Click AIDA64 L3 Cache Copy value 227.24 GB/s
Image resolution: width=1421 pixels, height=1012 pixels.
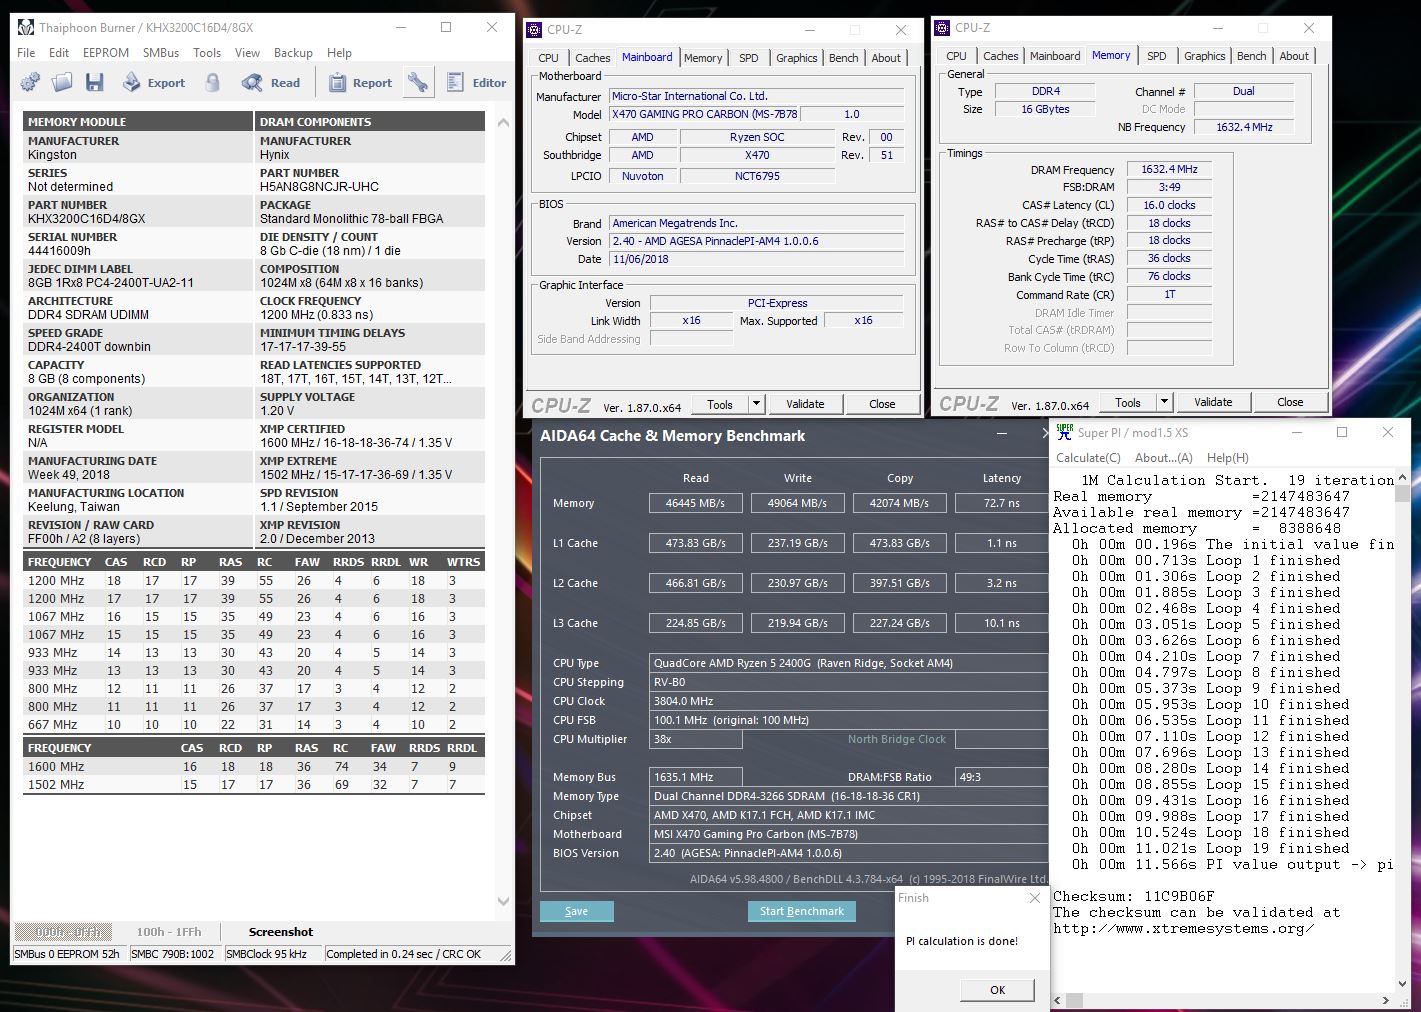pos(899,623)
